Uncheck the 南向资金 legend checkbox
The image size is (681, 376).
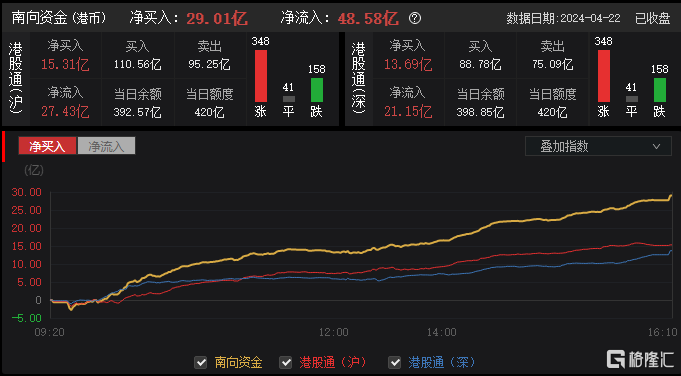click(x=200, y=362)
